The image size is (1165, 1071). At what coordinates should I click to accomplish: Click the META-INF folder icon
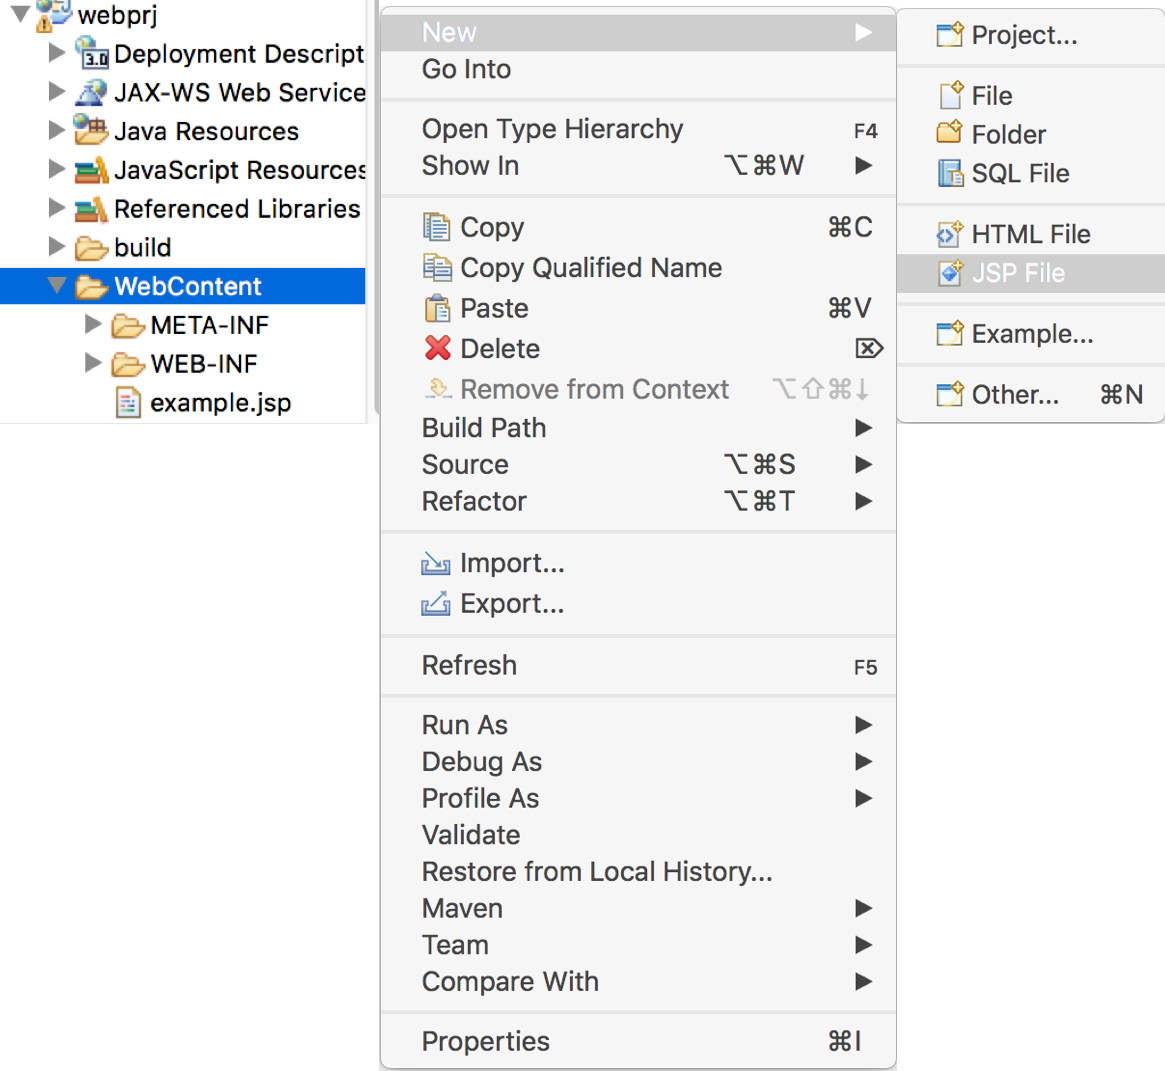pyautogui.click(x=128, y=325)
